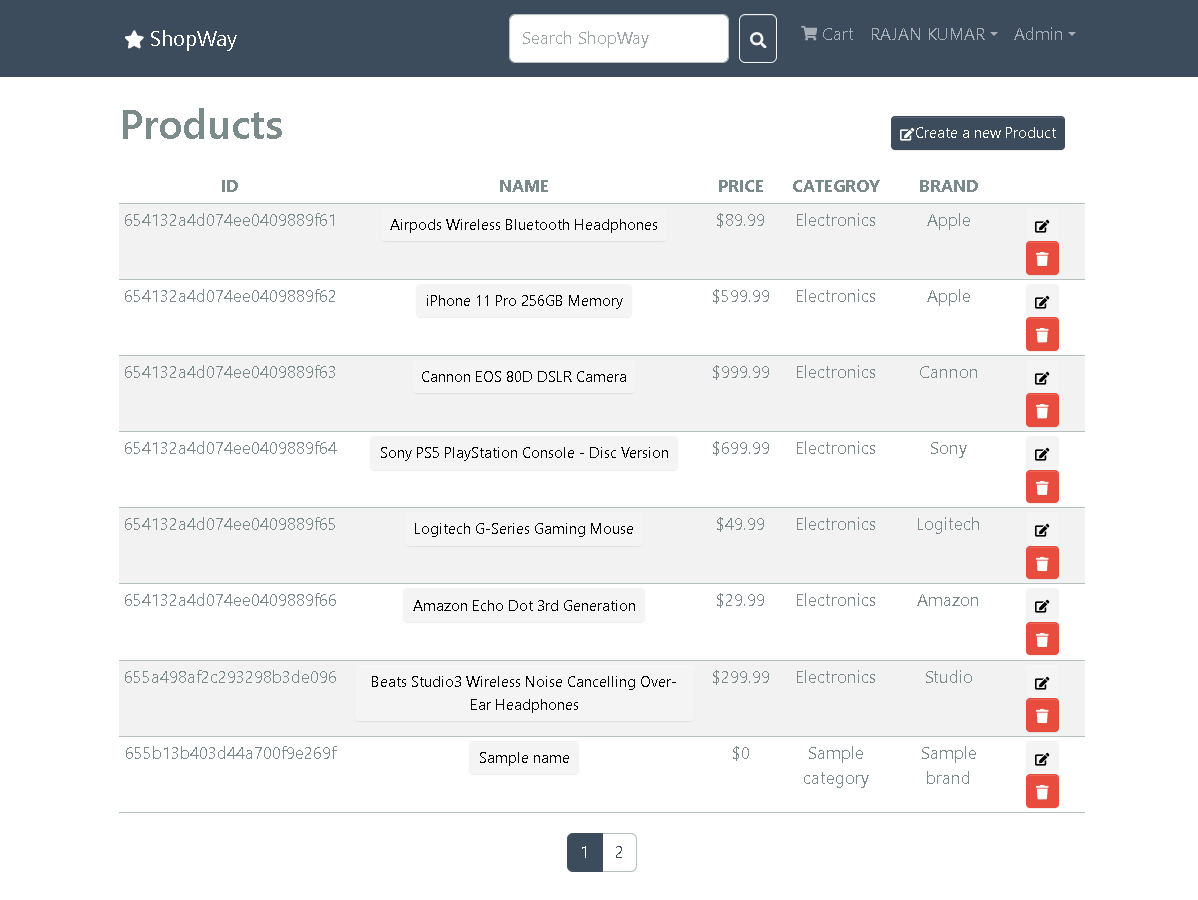Click the Sample category cell
Image resolution: width=1198 pixels, height=900 pixels.
coord(836,766)
